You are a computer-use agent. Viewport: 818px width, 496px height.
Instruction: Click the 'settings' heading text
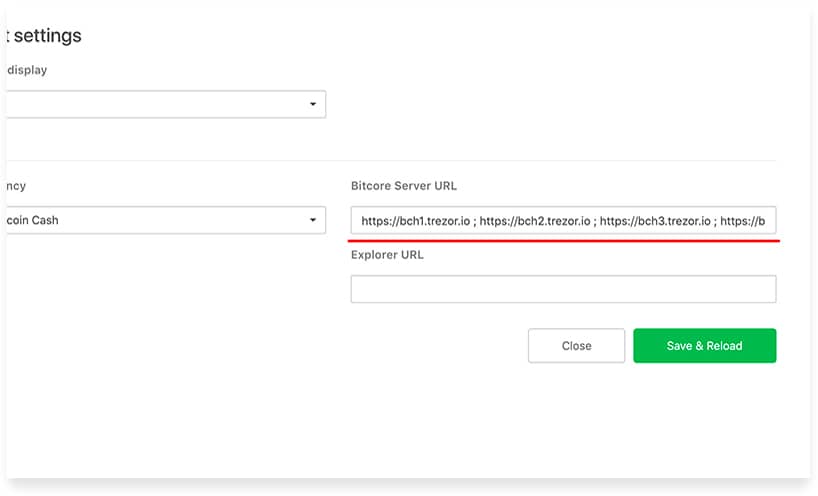pyautogui.click(x=47, y=35)
